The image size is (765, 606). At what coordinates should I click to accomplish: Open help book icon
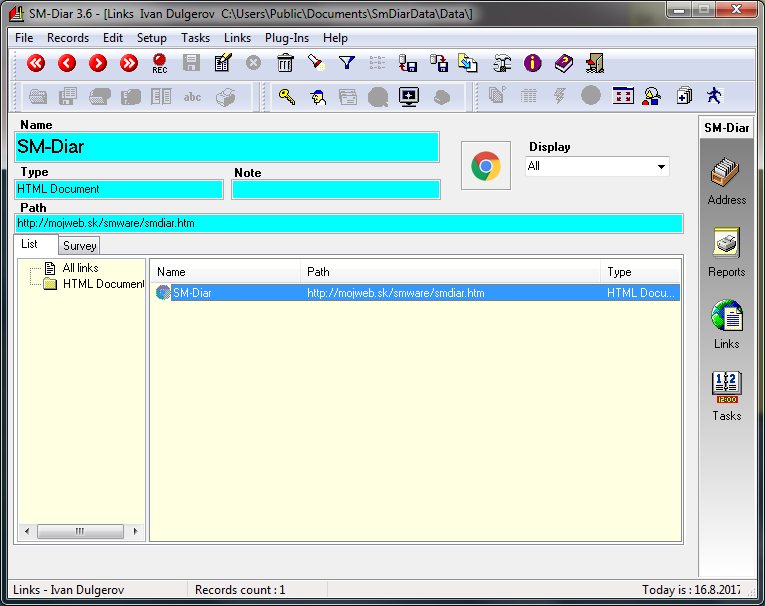[564, 63]
